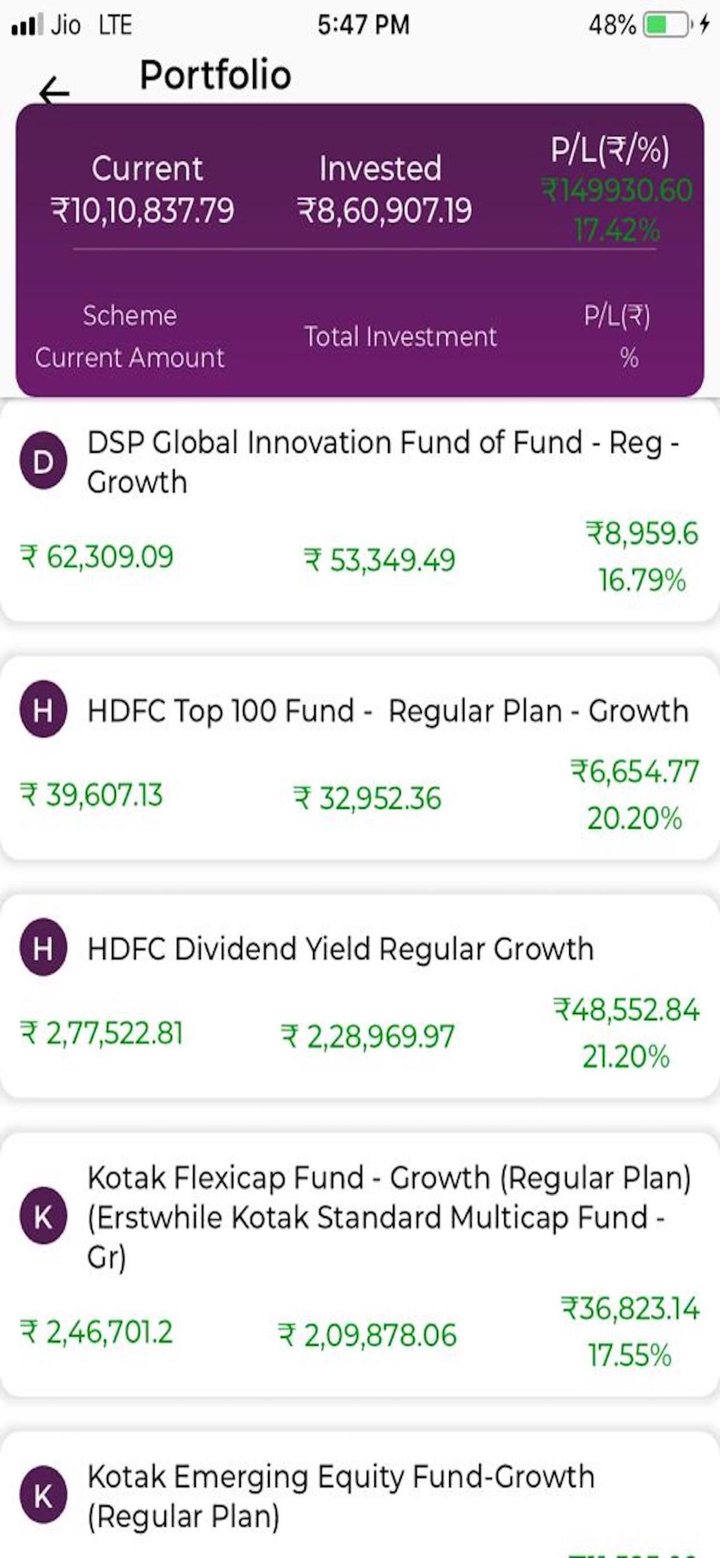Open Kotak Emerging Equity Fund-Growth scheme
Viewport: 720px width, 1558px height.
(x=340, y=1496)
